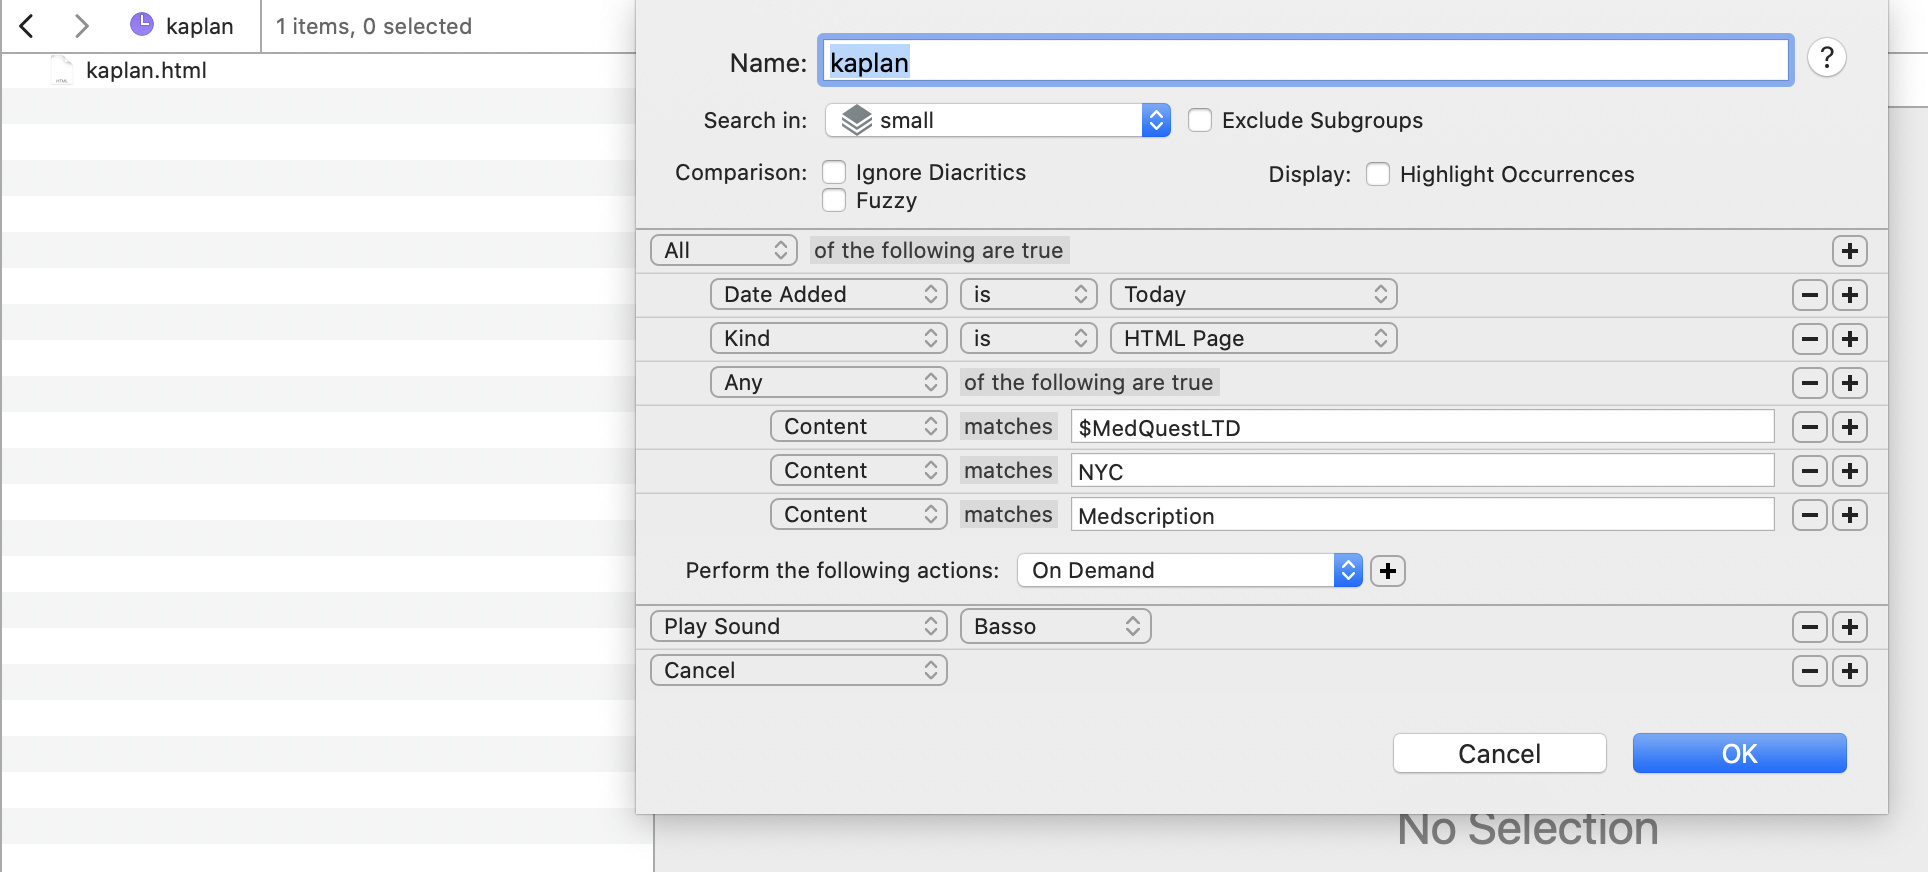Screen dimensions: 1928x872
Task: Enable Highlight Occurrences checkbox
Action: tap(1378, 175)
